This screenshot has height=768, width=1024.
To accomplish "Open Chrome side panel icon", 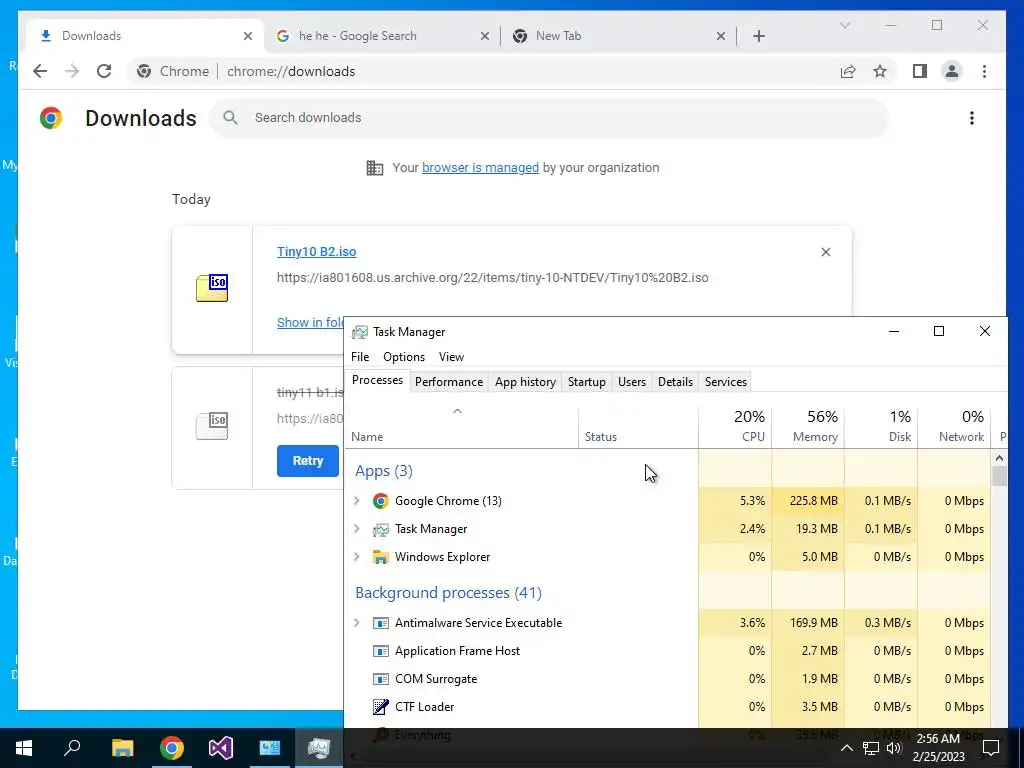I will click(x=920, y=71).
